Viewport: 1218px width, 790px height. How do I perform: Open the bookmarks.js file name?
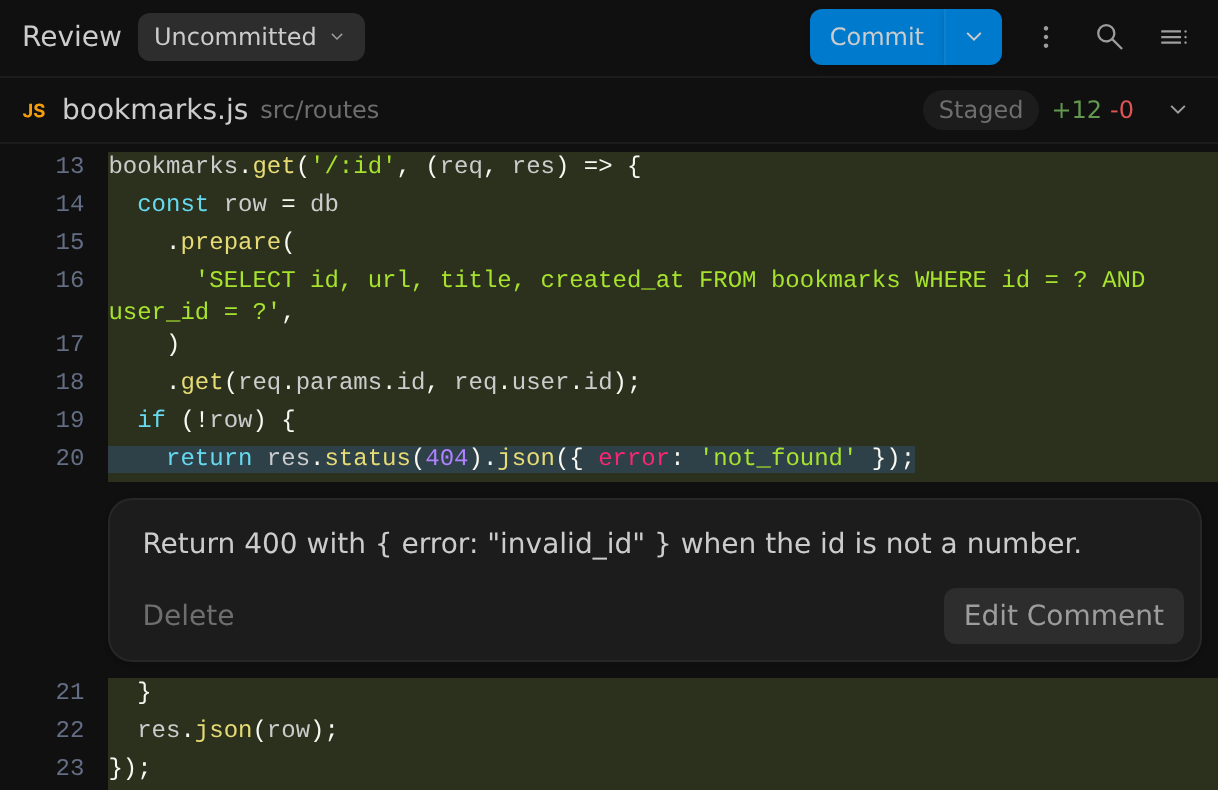click(x=155, y=110)
